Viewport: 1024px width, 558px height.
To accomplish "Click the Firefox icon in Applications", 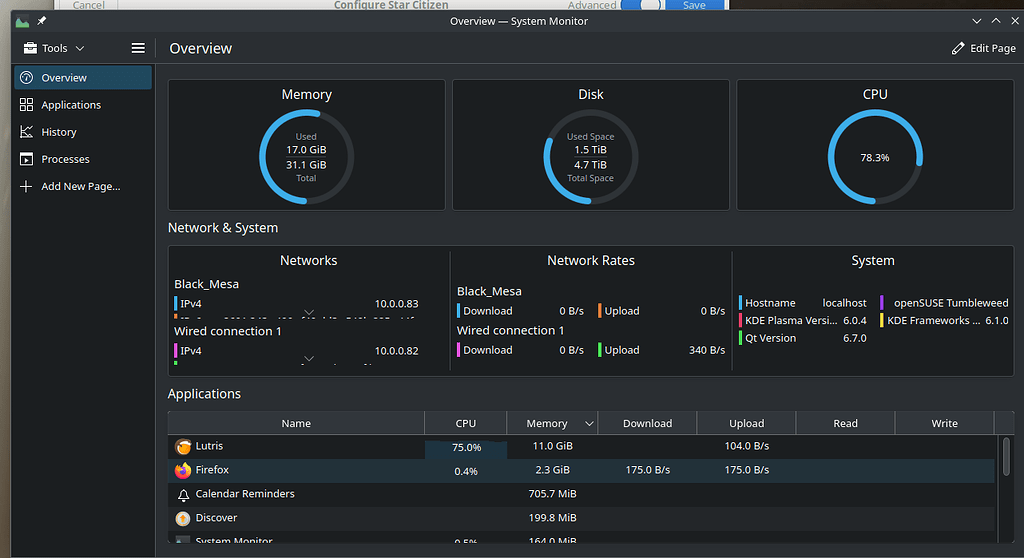I will tap(183, 470).
